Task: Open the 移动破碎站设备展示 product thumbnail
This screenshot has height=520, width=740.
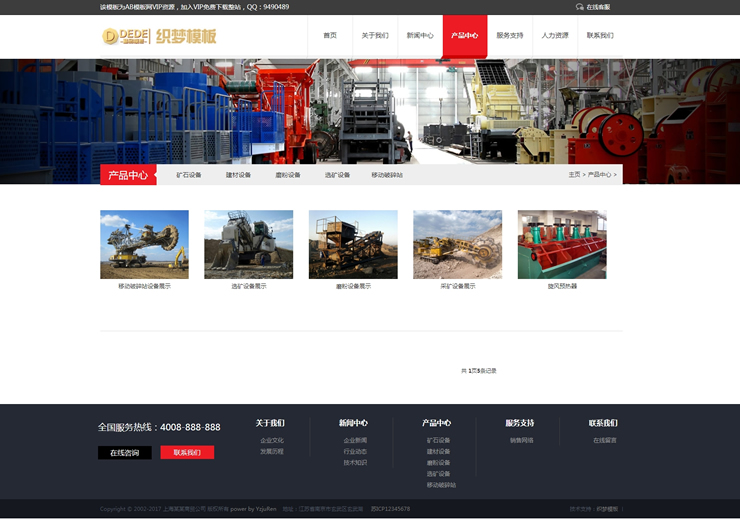Action: click(x=144, y=244)
